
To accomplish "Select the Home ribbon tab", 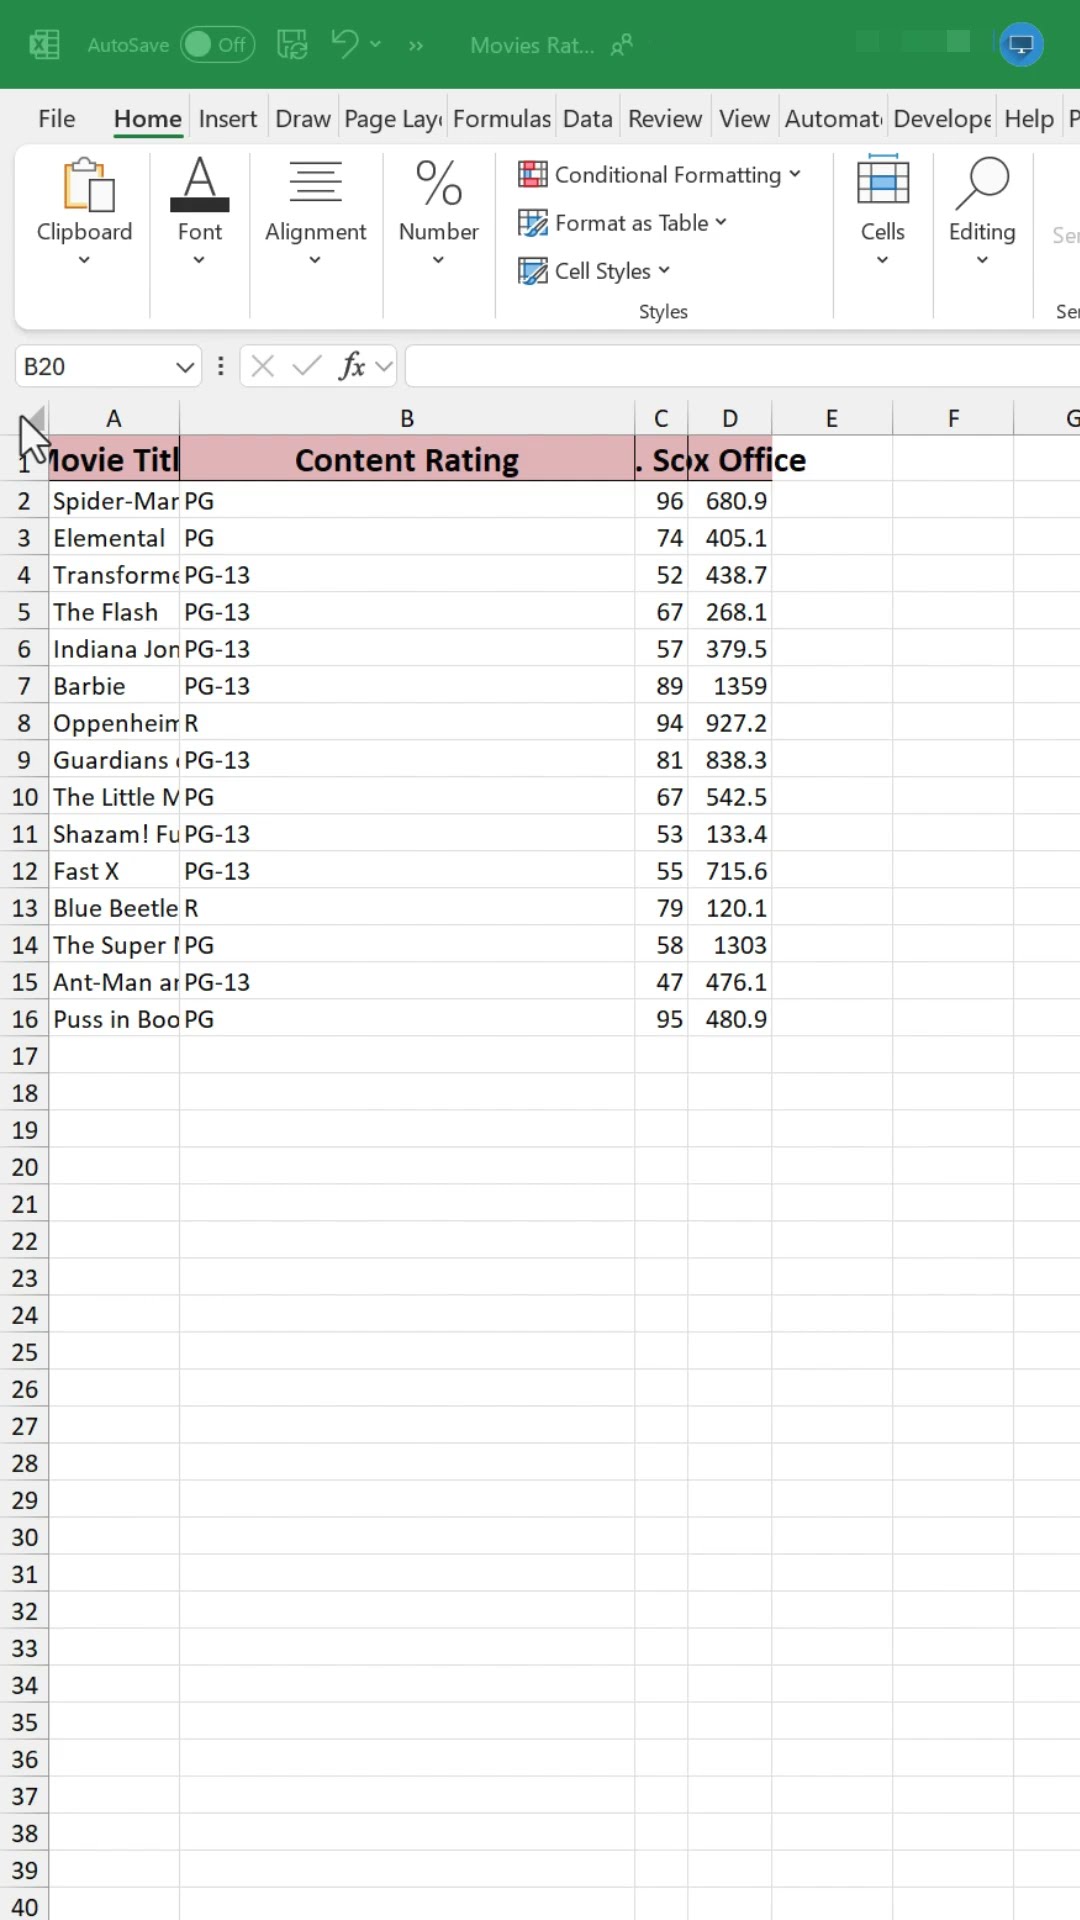I will [x=147, y=119].
